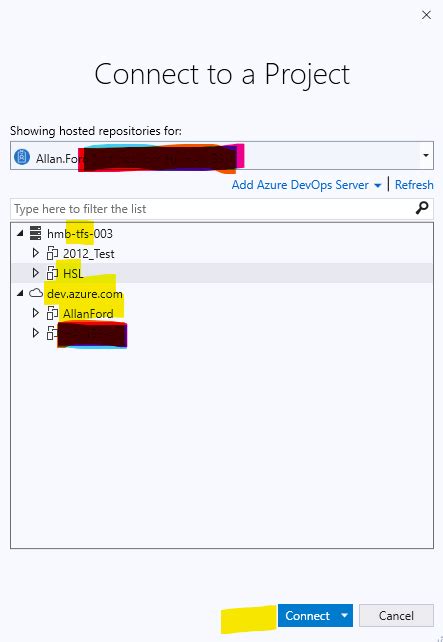Click the HSL collection icon
The height and width of the screenshot is (642, 443).
click(52, 273)
